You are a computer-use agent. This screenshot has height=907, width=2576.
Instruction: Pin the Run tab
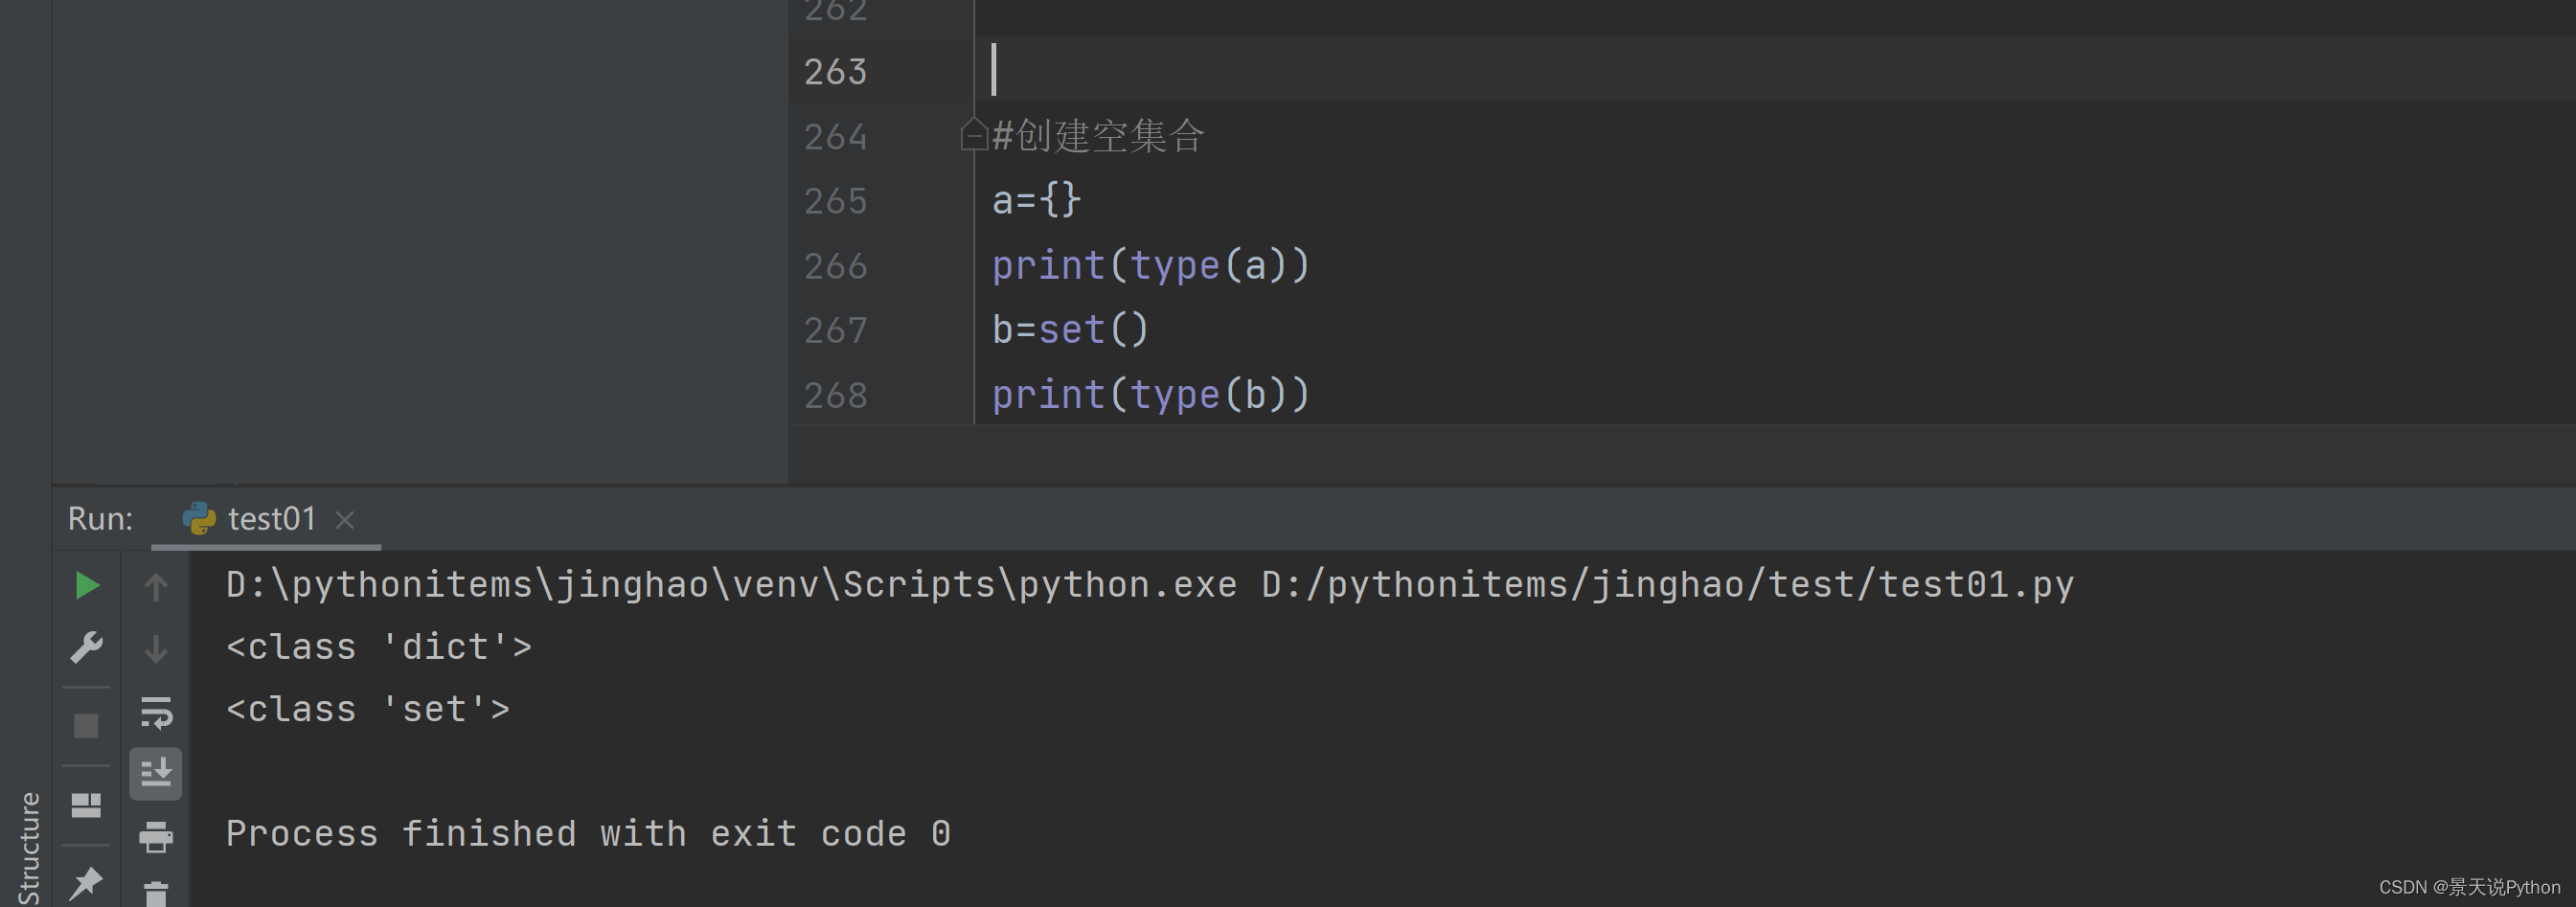[87, 882]
